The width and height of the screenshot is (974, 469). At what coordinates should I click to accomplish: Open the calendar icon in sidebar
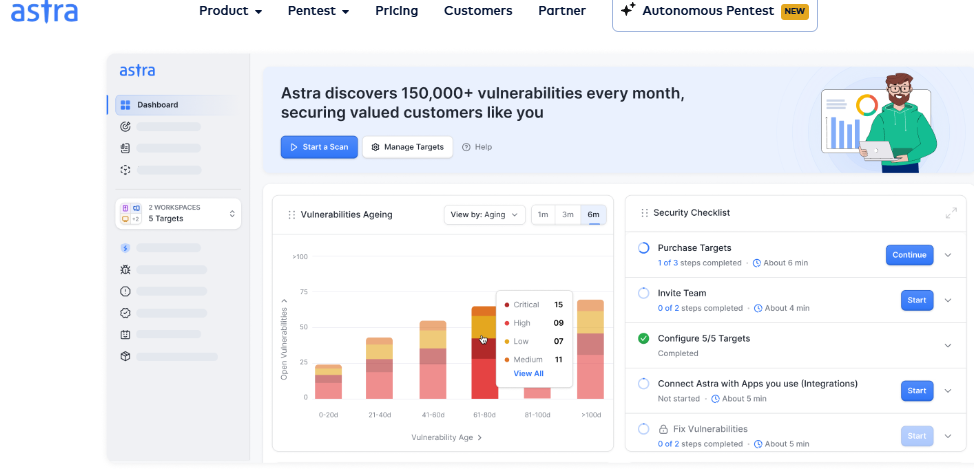(125, 335)
